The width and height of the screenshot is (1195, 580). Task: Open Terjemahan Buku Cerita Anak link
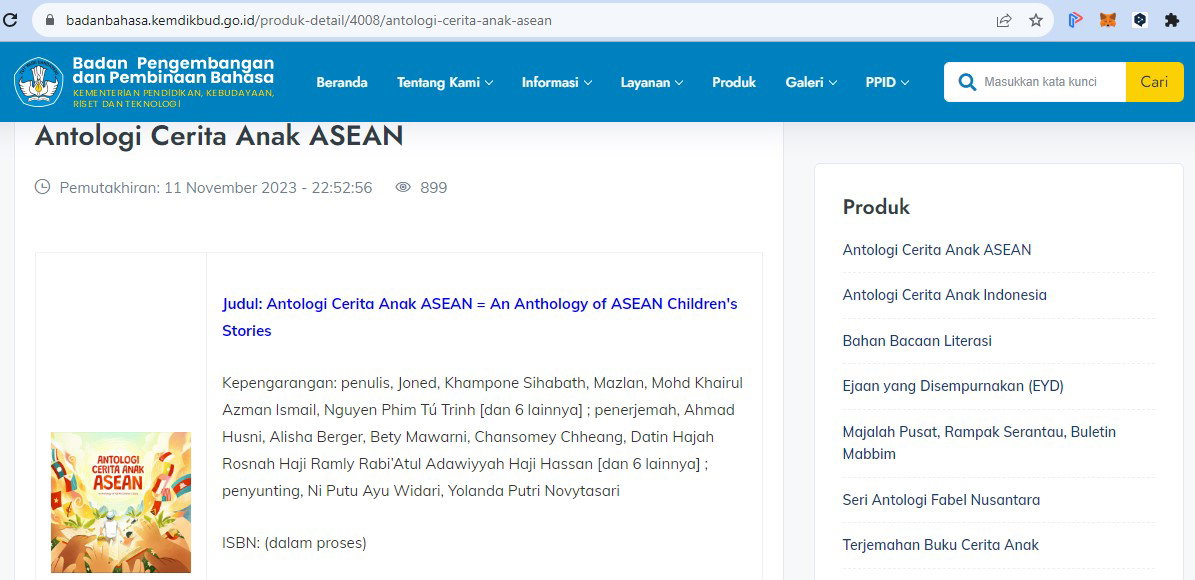tap(940, 545)
